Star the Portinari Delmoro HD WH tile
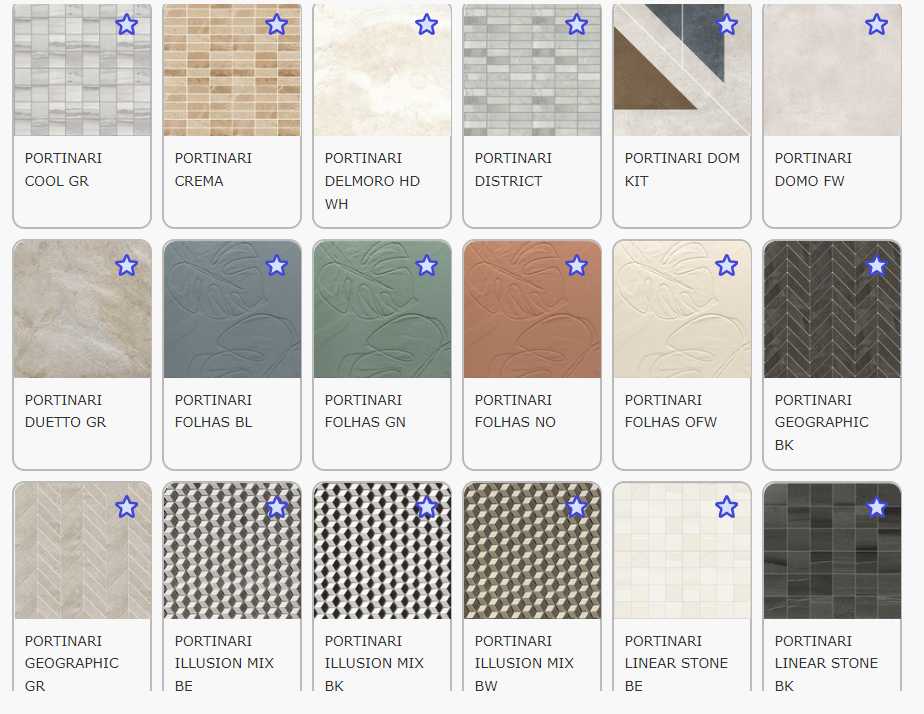 pos(426,24)
